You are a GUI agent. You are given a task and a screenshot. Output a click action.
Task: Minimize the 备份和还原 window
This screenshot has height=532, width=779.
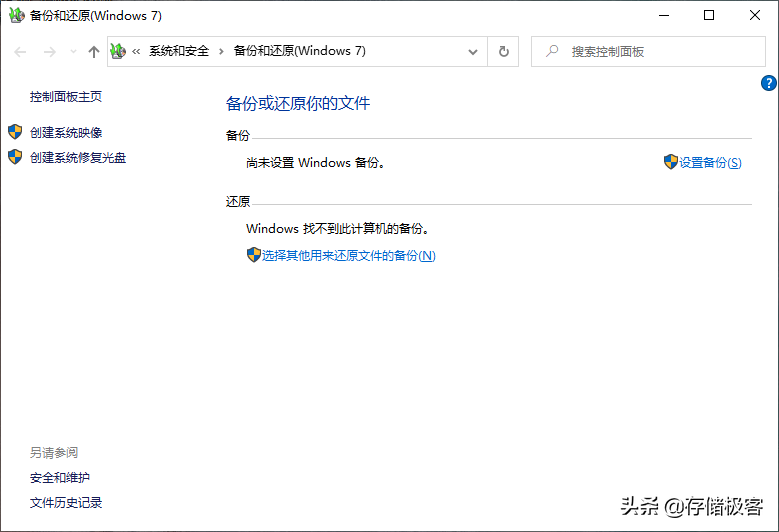click(664, 15)
